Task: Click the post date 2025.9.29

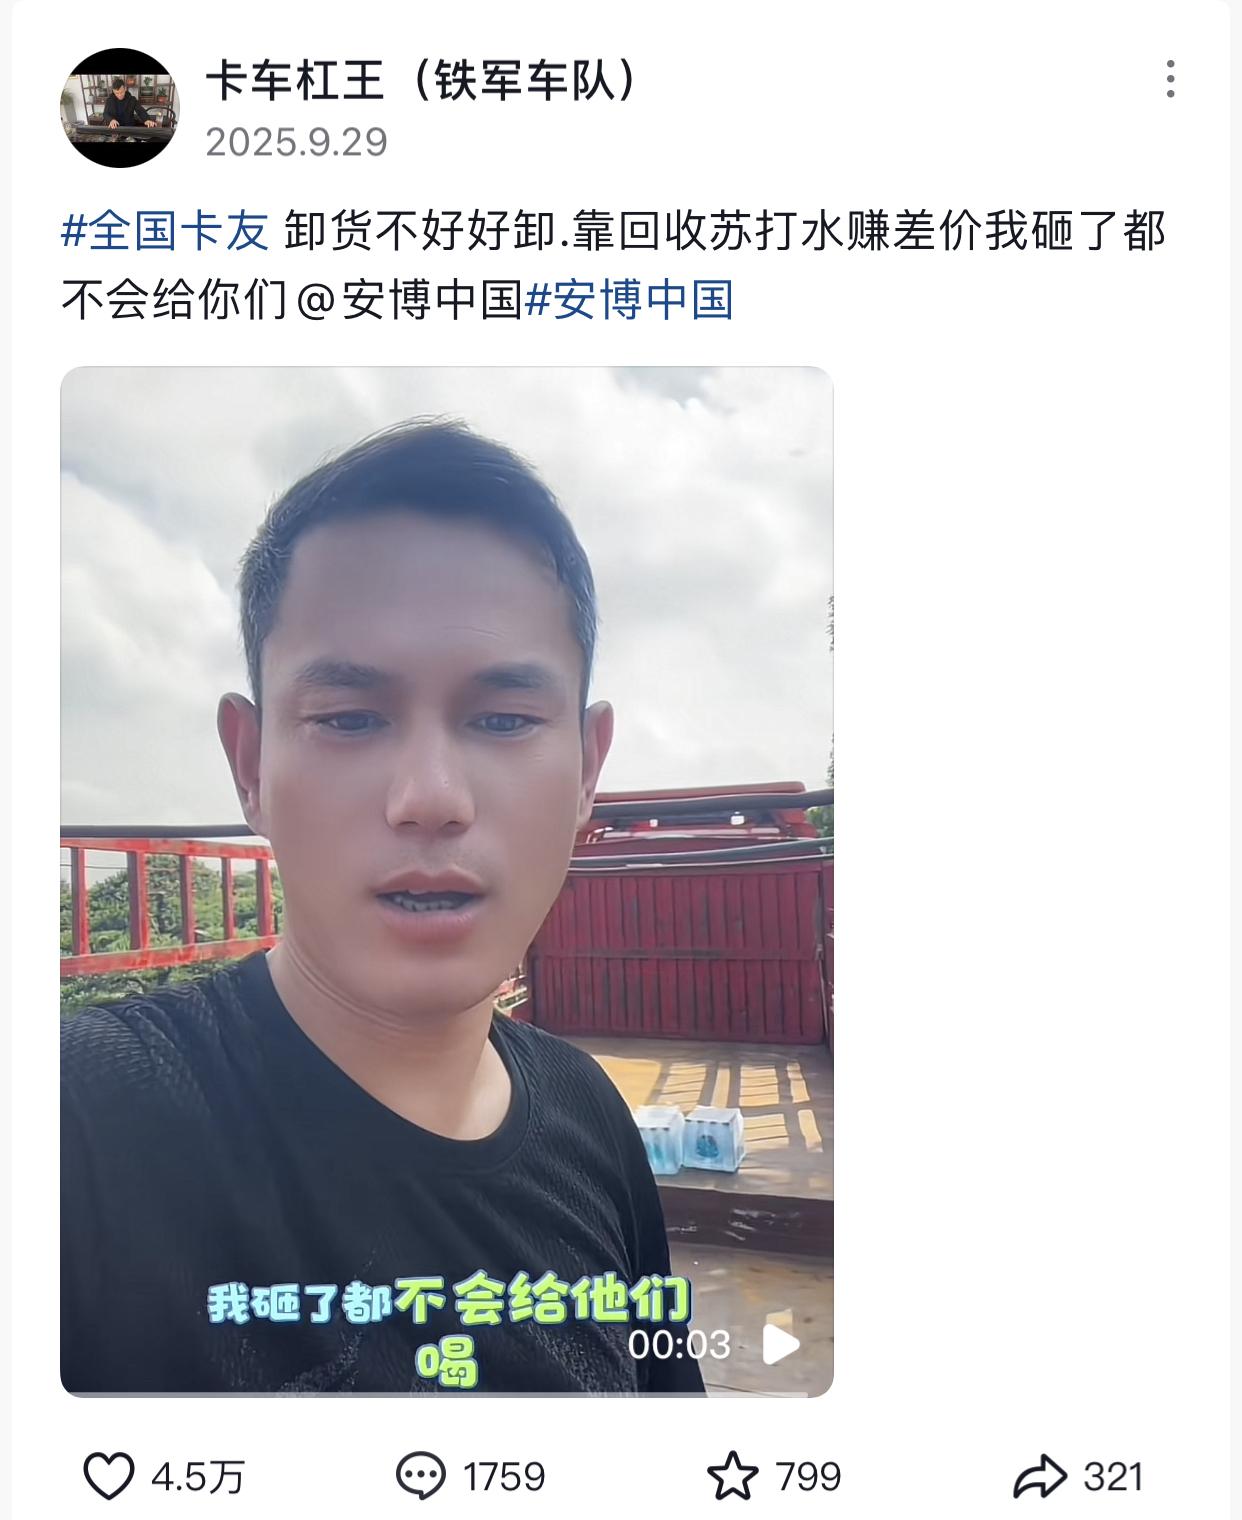Action: point(297,142)
